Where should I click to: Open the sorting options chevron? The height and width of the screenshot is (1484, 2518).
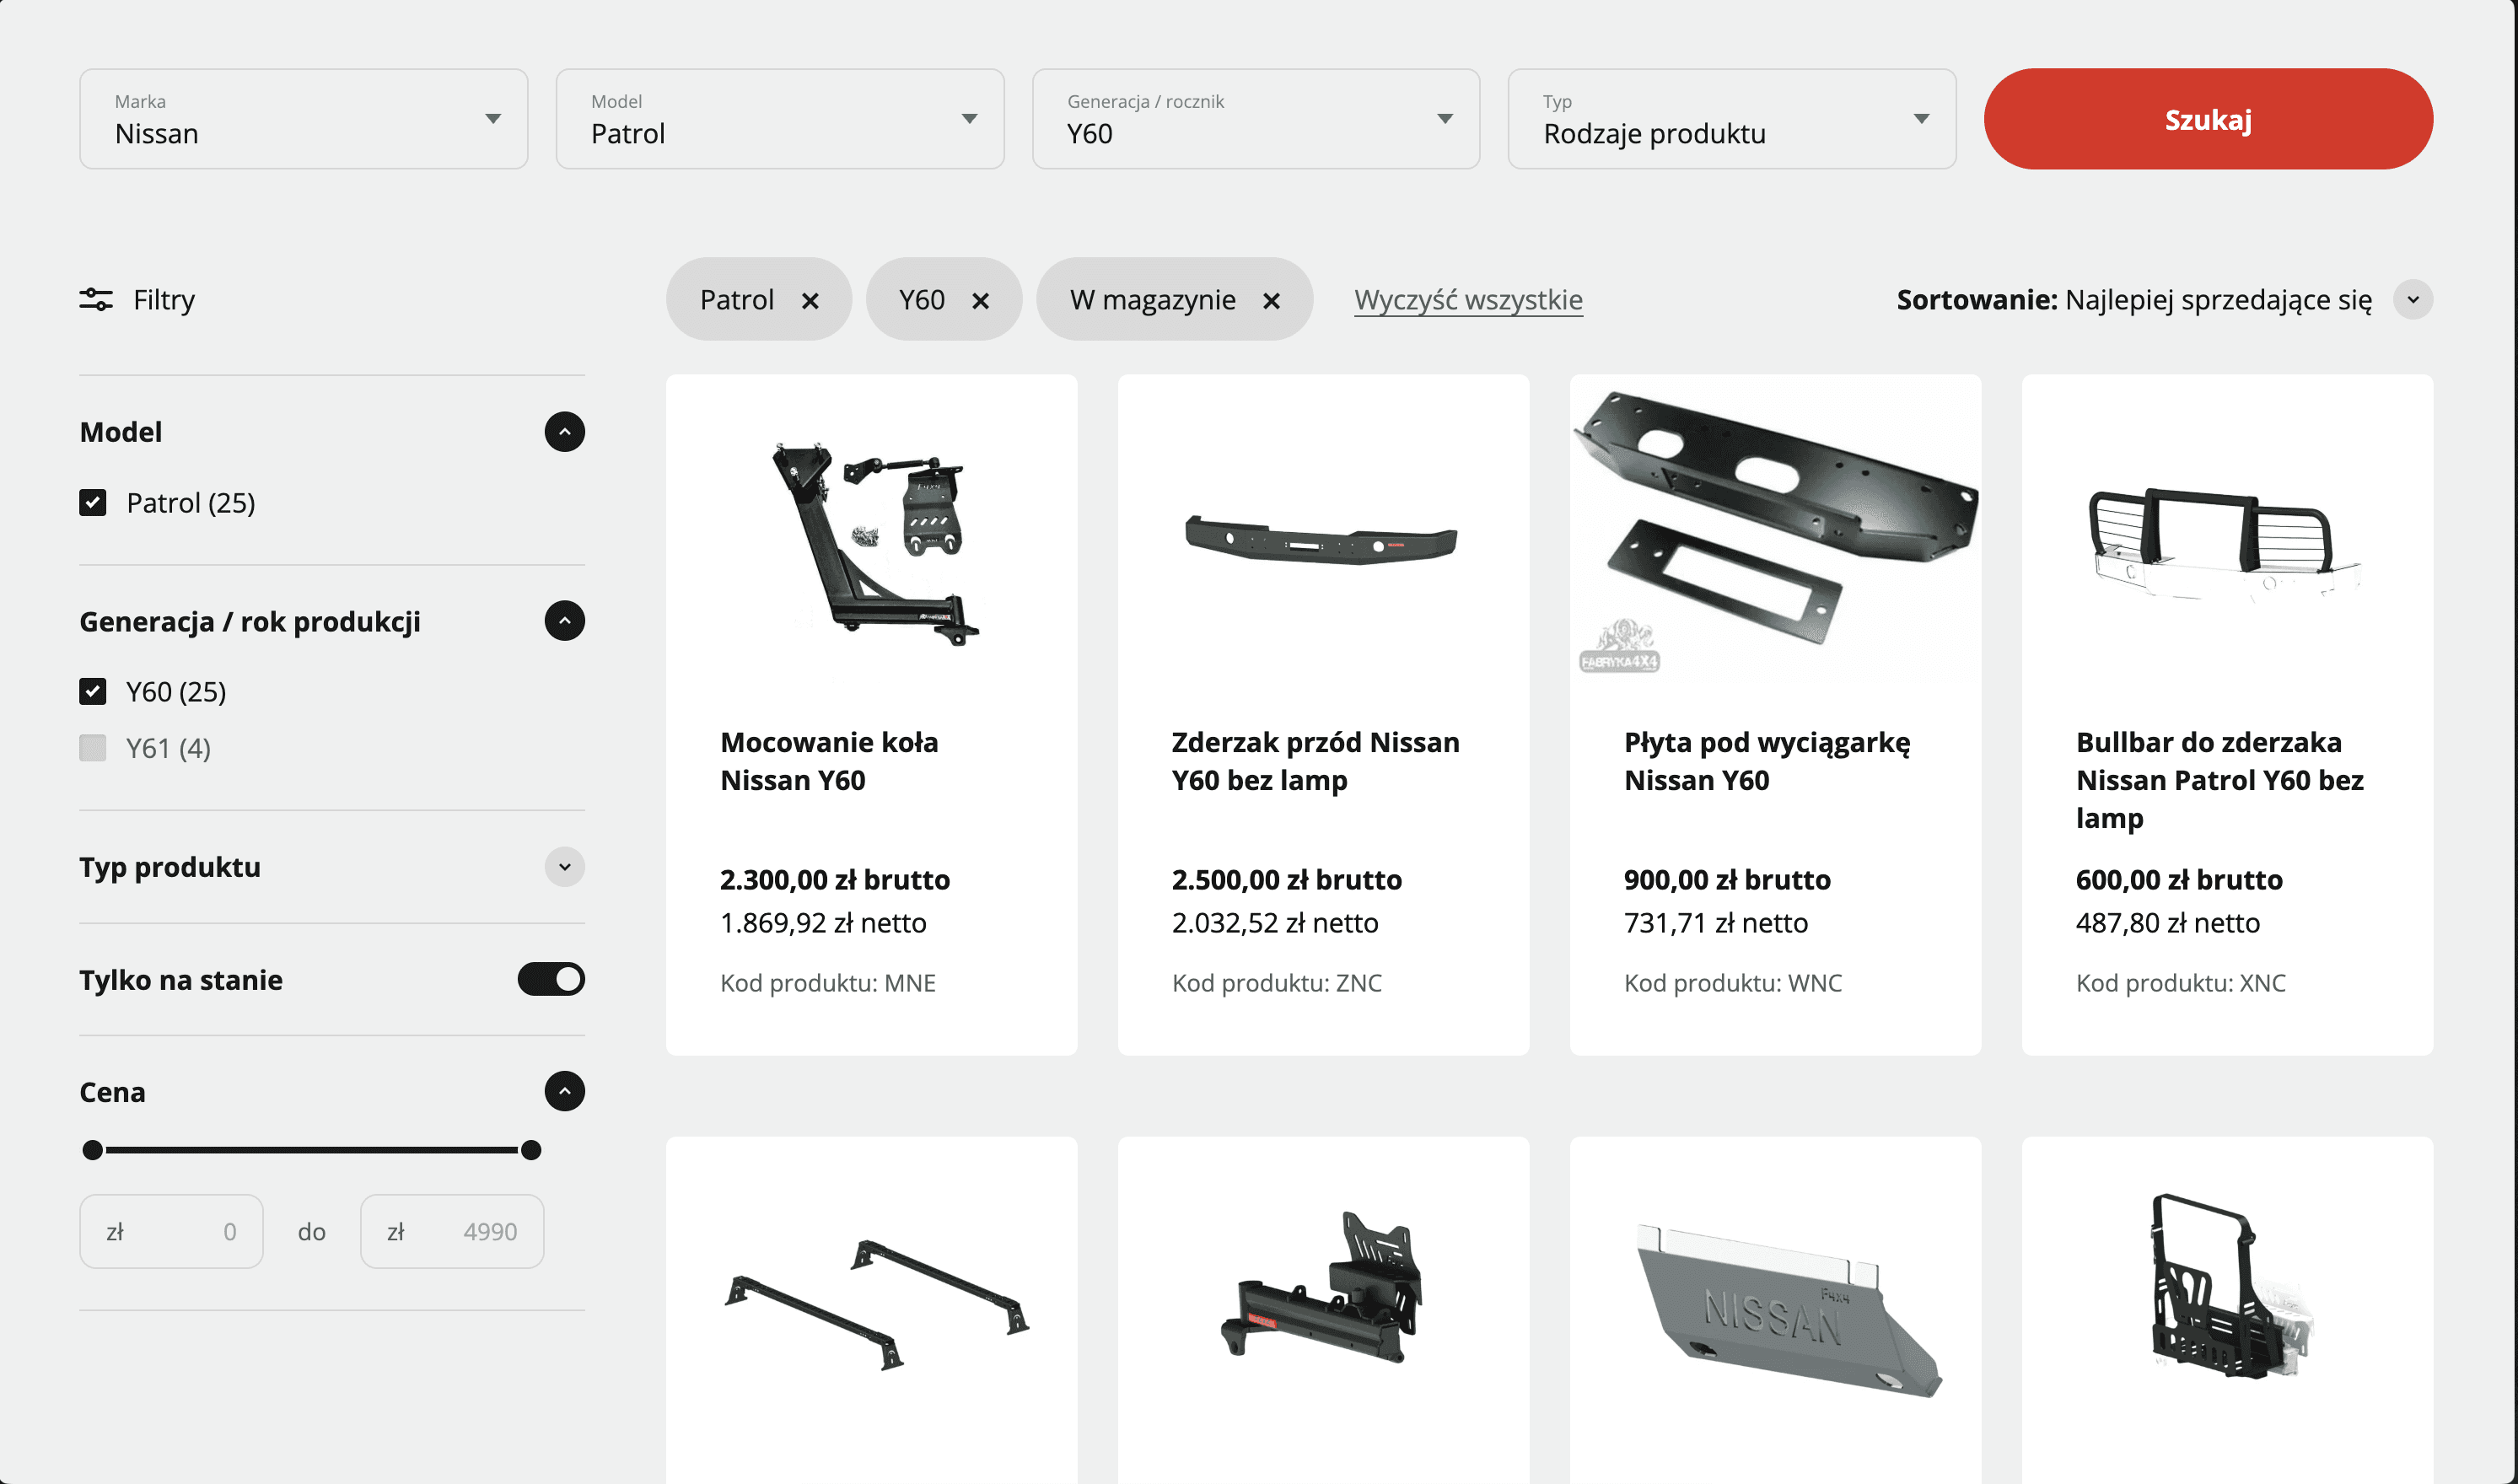[x=2412, y=300]
